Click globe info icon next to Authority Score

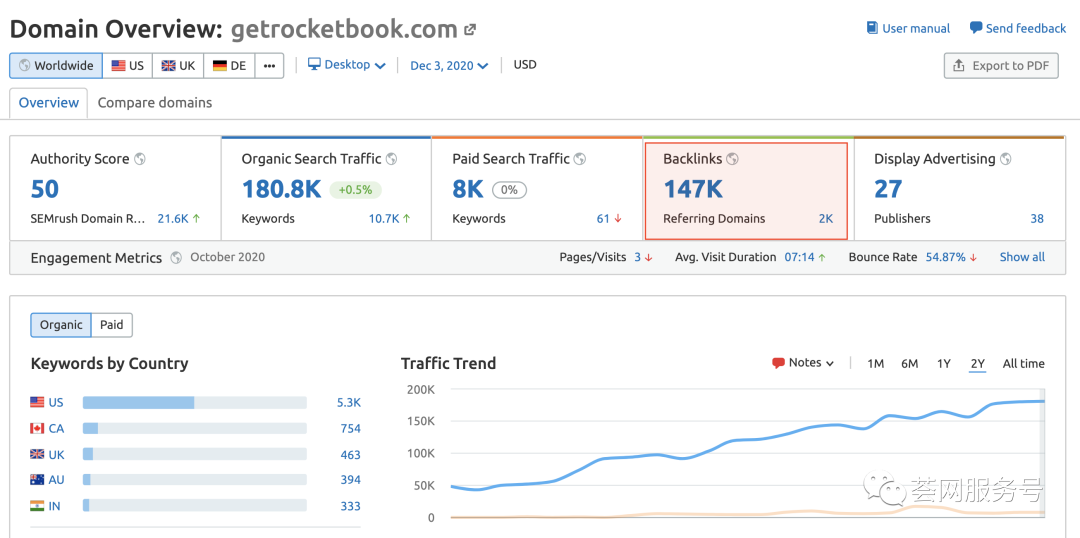click(140, 159)
